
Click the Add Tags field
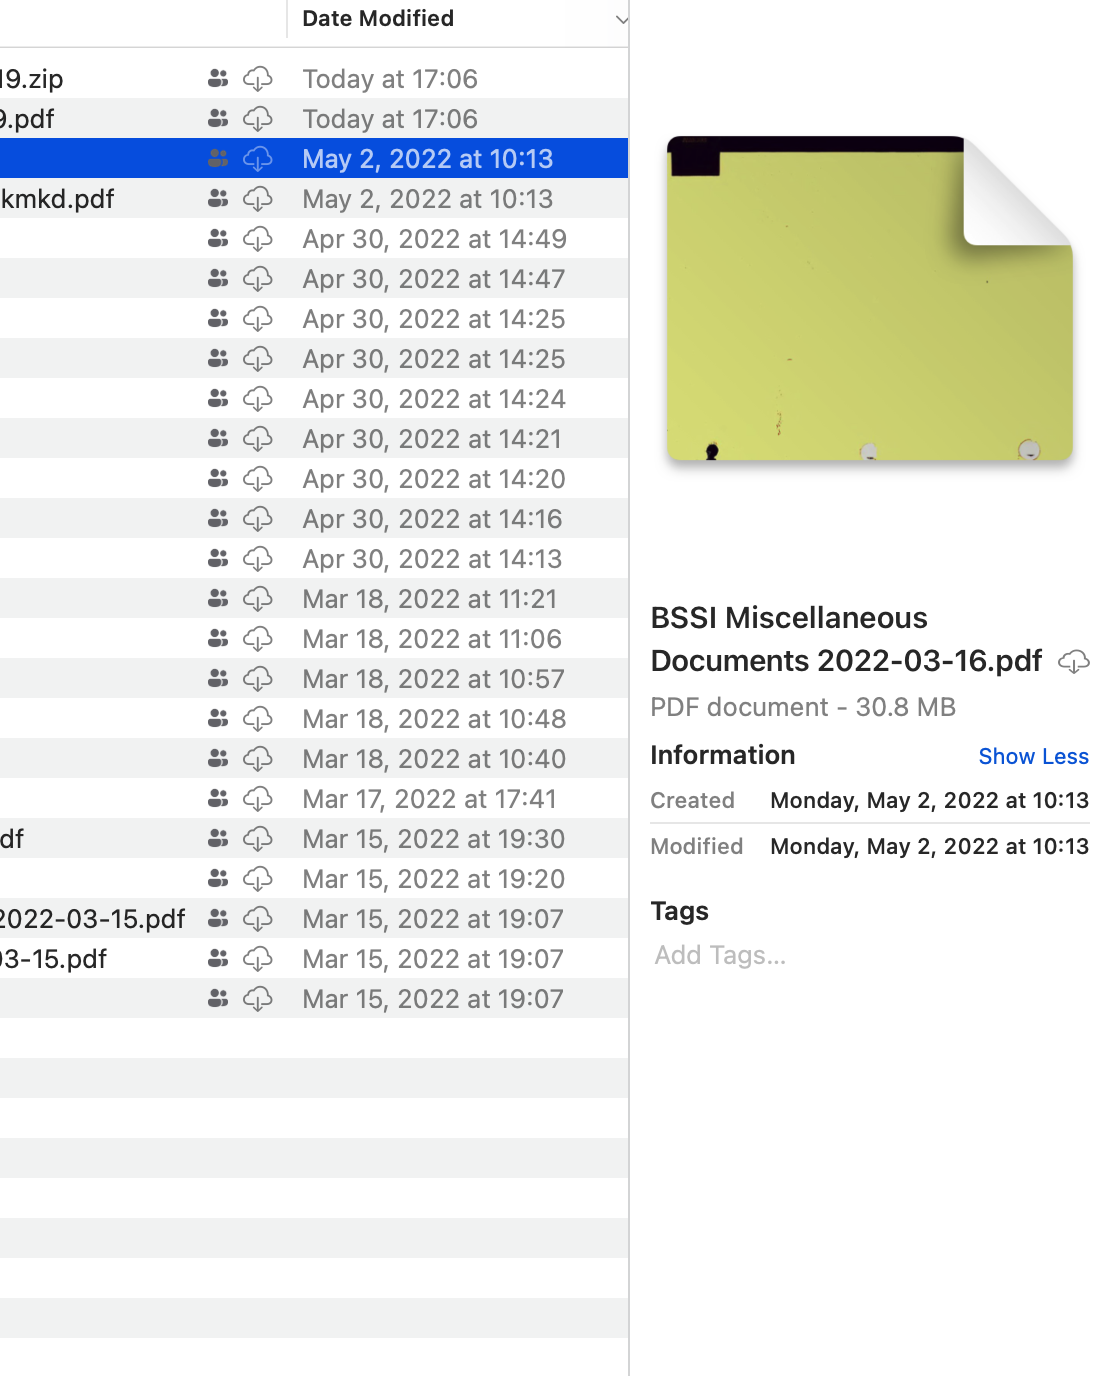(720, 956)
